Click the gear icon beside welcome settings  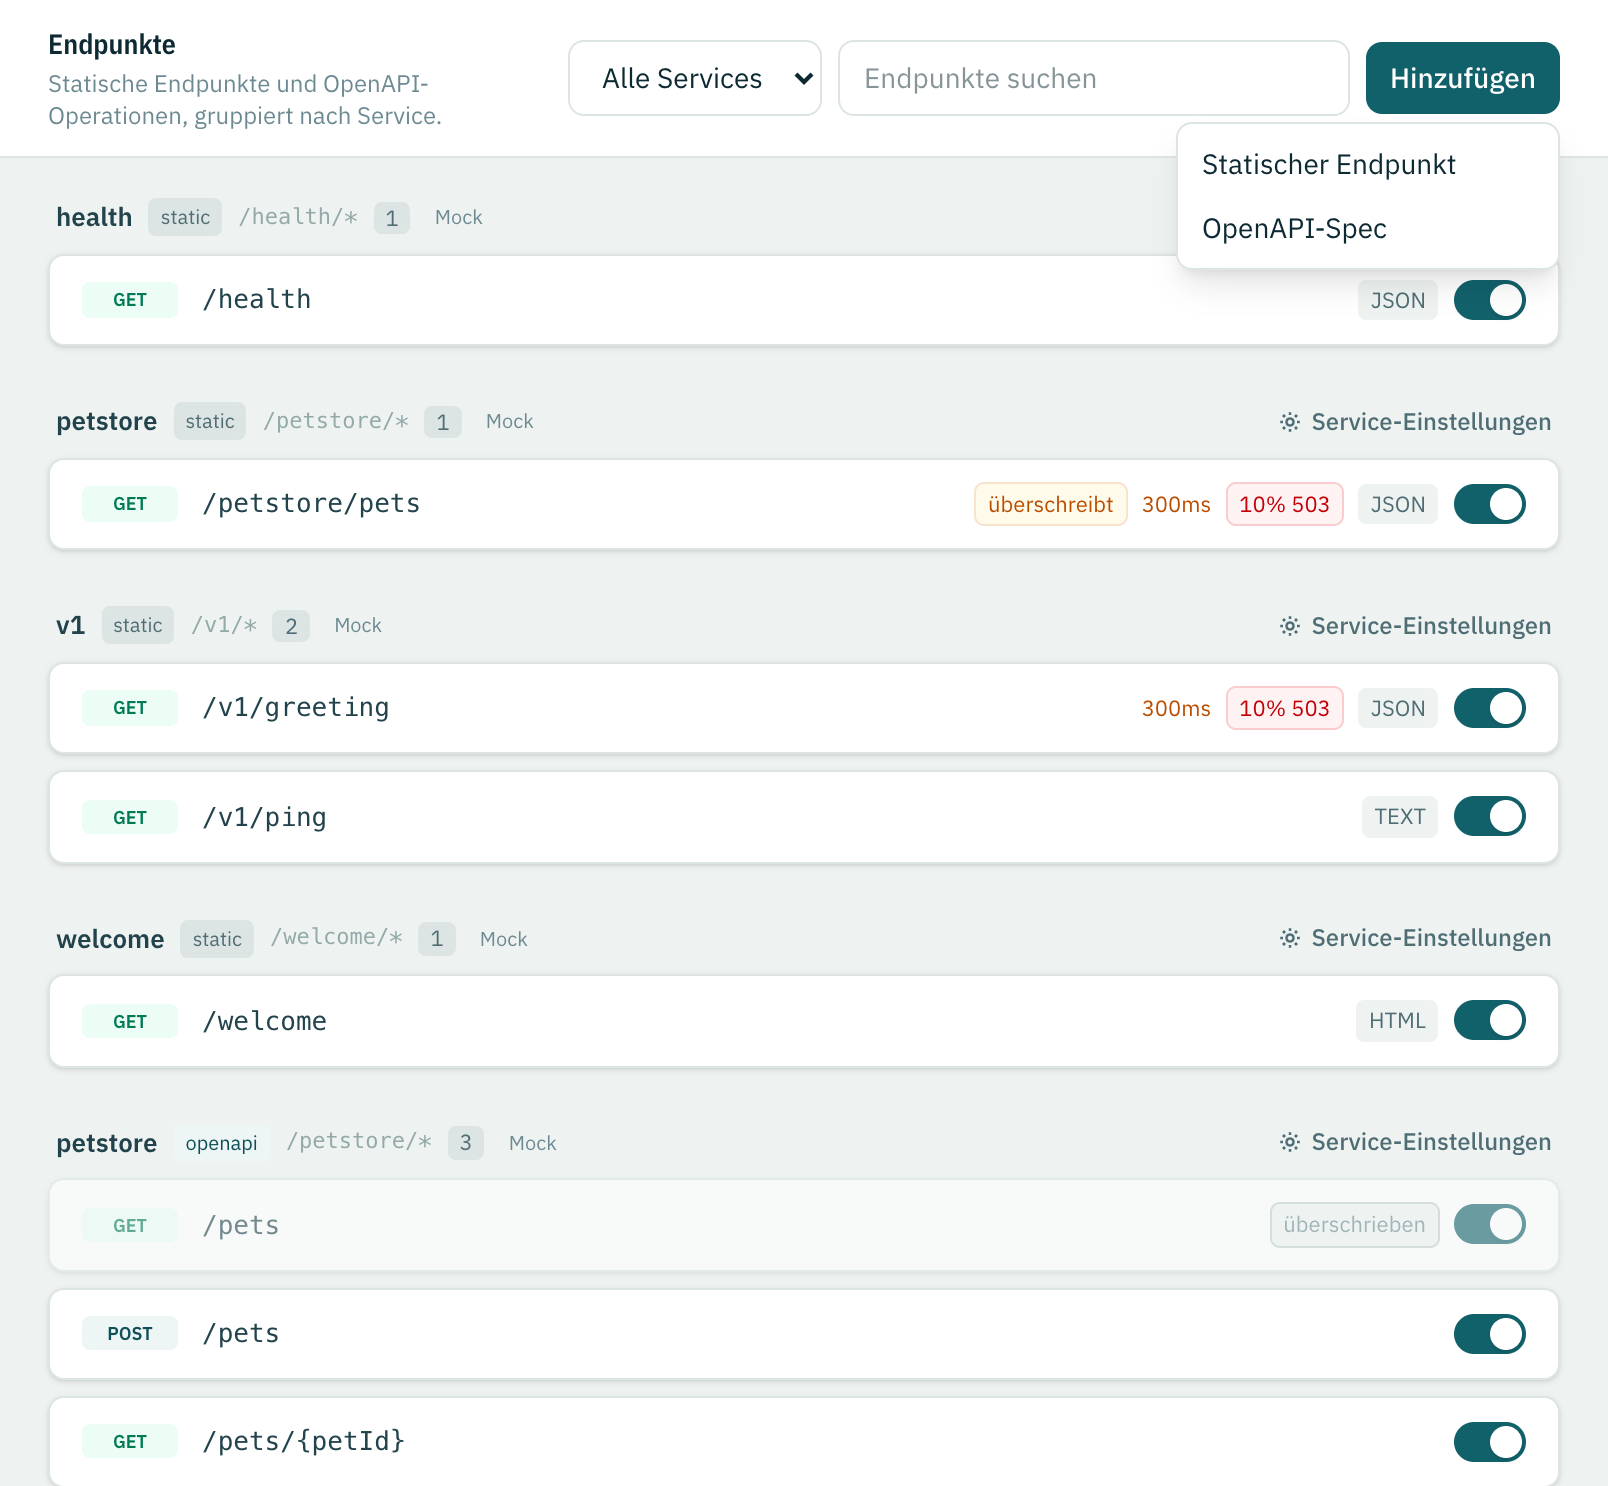(1290, 938)
